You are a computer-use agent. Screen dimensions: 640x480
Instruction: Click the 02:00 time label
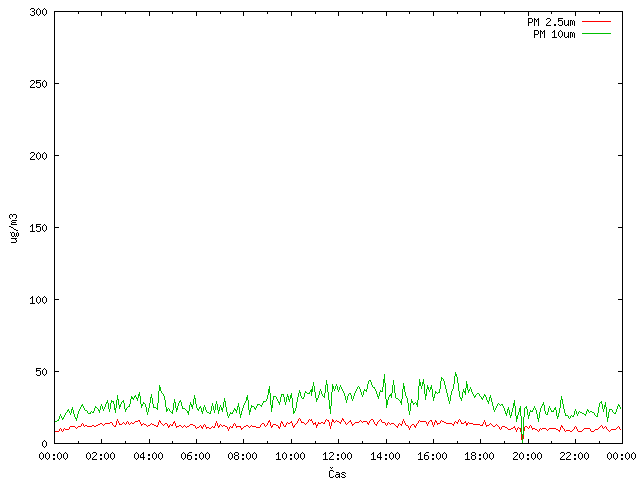pyautogui.click(x=100, y=456)
